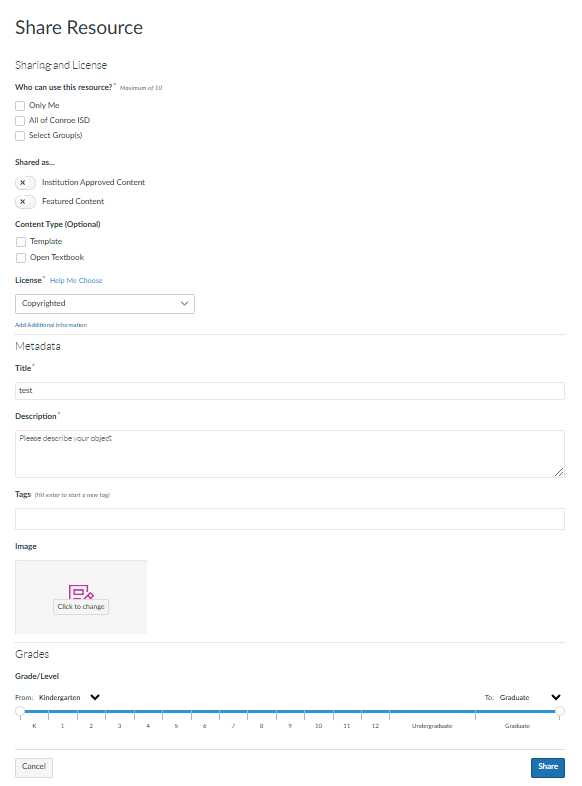This screenshot has height=786, width=582.
Task: Click the description box resize handle
Action: tap(559, 472)
